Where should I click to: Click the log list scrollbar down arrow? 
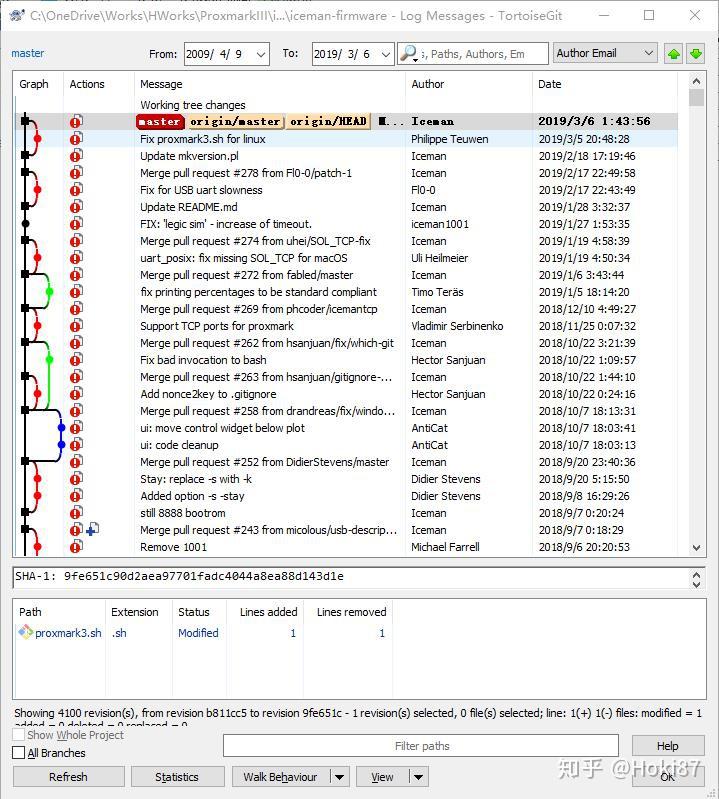[x=696, y=548]
